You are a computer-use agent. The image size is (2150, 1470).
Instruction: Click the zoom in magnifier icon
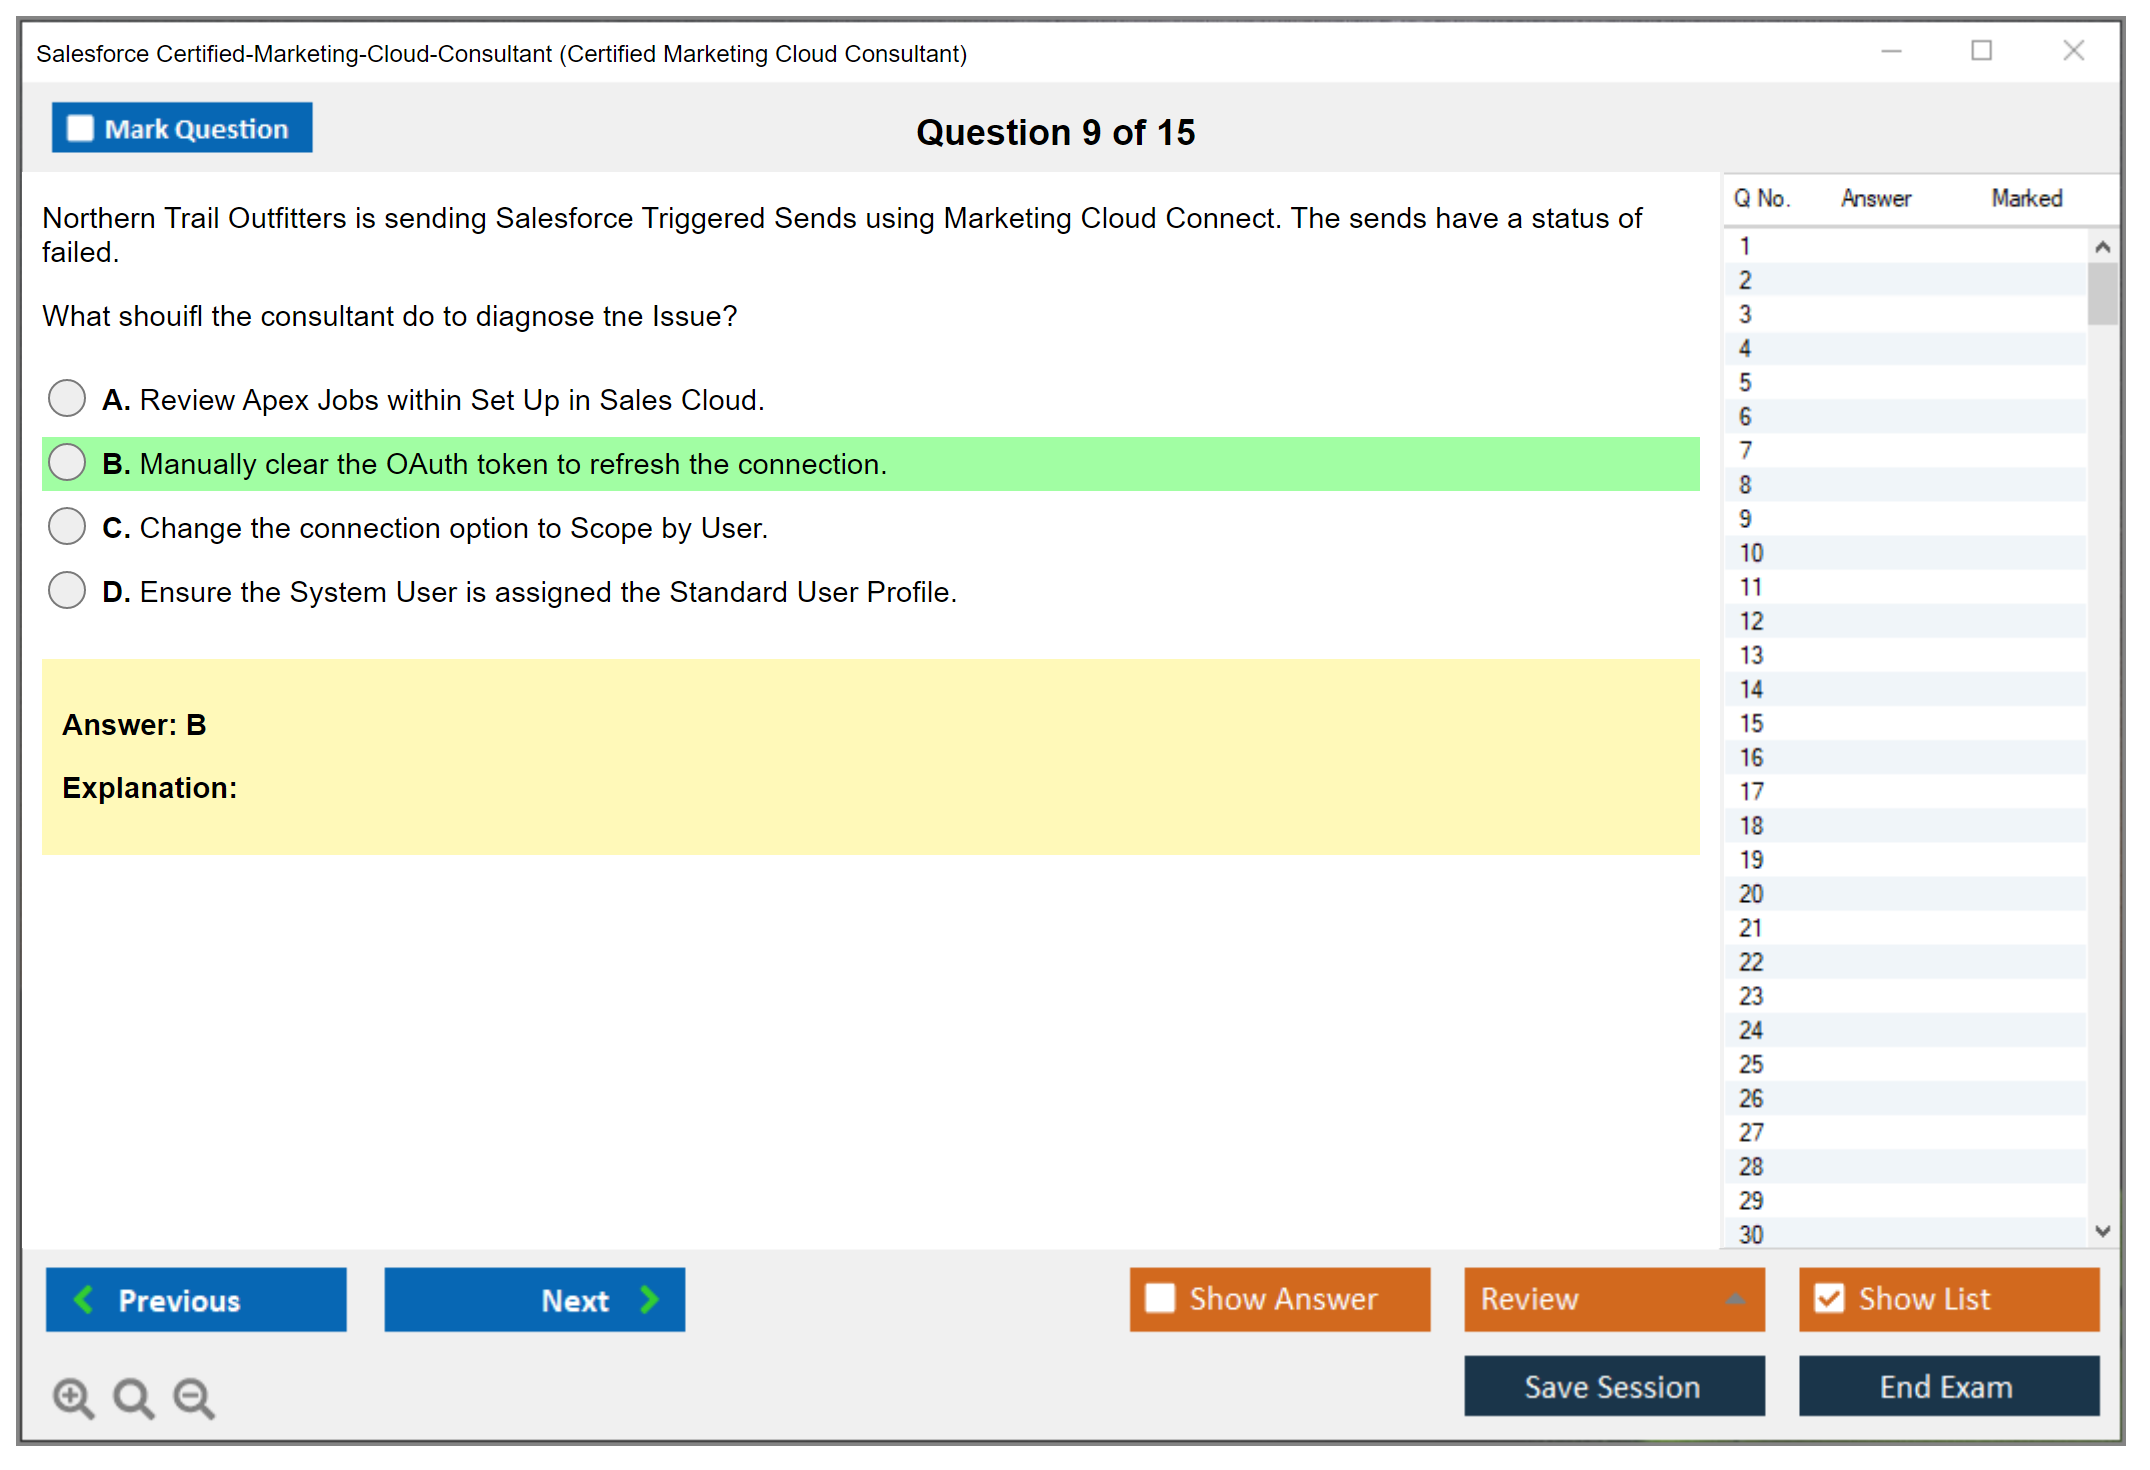72,1397
